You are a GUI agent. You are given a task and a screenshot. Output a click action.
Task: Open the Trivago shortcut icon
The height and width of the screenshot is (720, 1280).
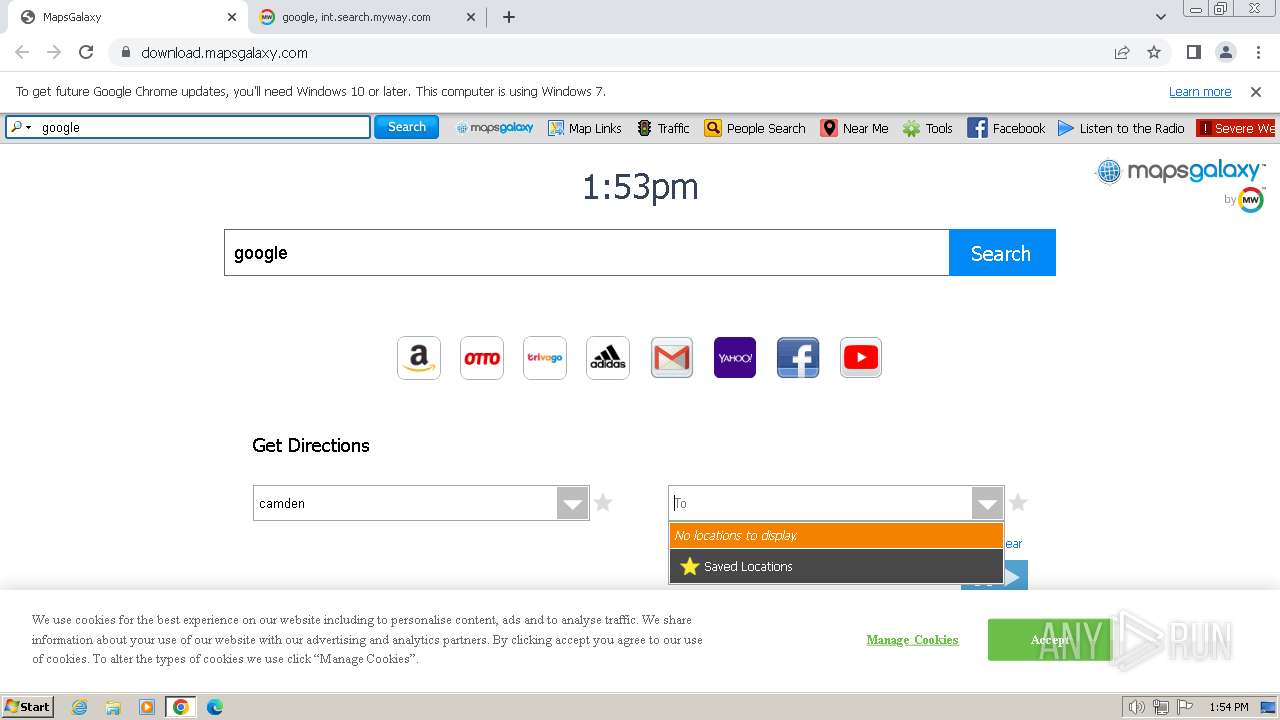click(x=545, y=358)
